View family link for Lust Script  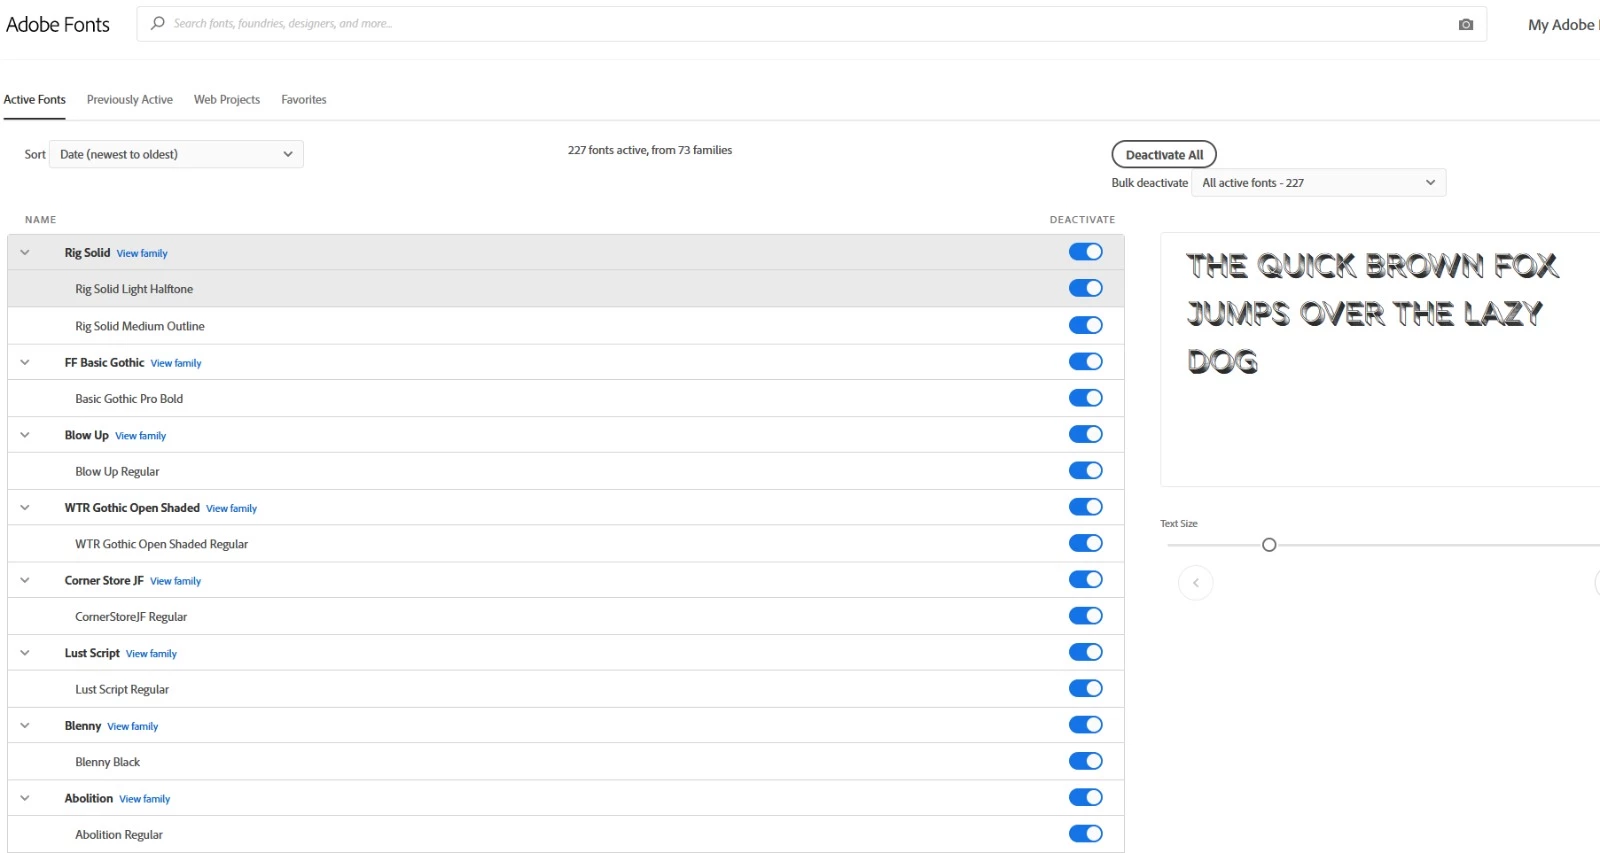coord(152,654)
